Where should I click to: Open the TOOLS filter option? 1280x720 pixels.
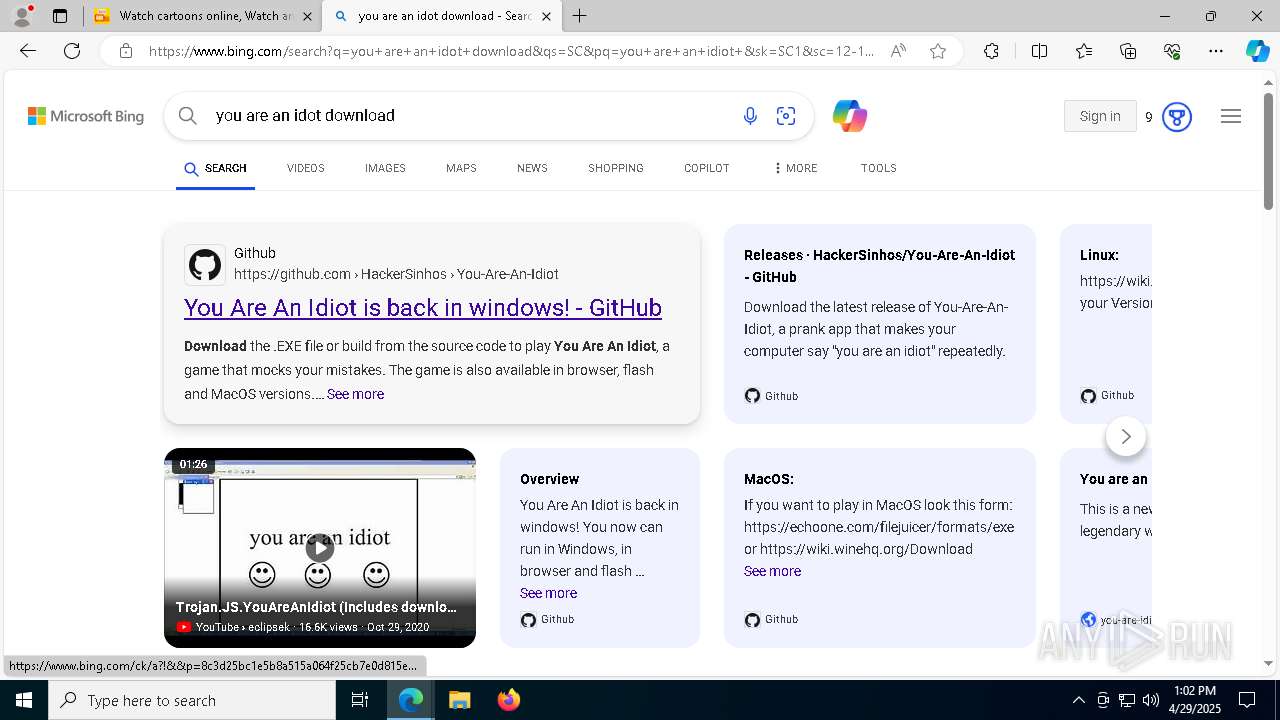tap(879, 168)
